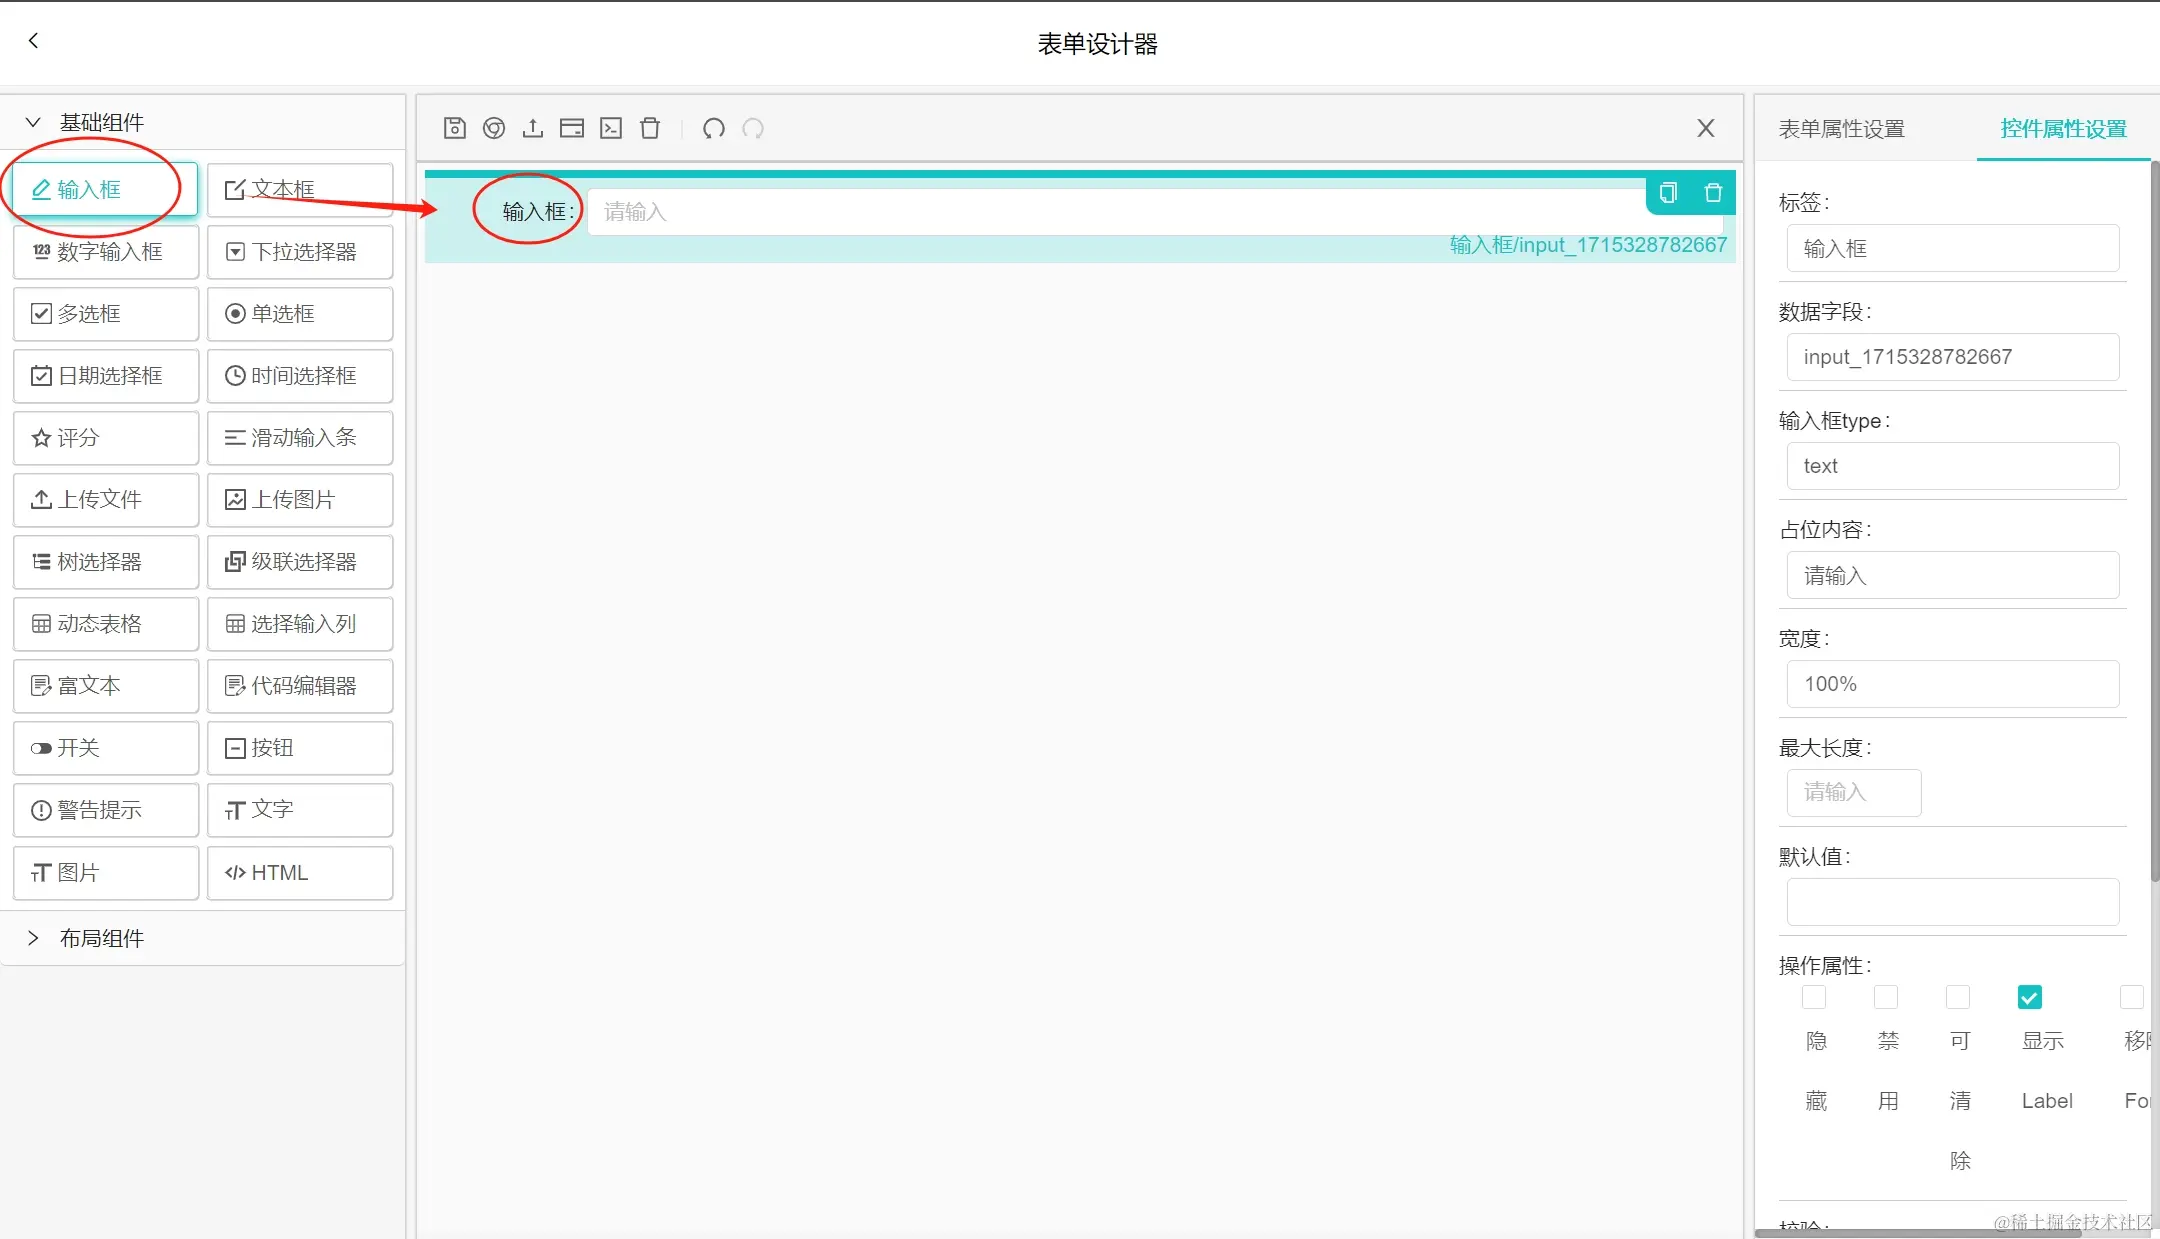Uncheck the 显示 Label checkbox
The height and width of the screenshot is (1239, 2160).
pyautogui.click(x=2030, y=997)
